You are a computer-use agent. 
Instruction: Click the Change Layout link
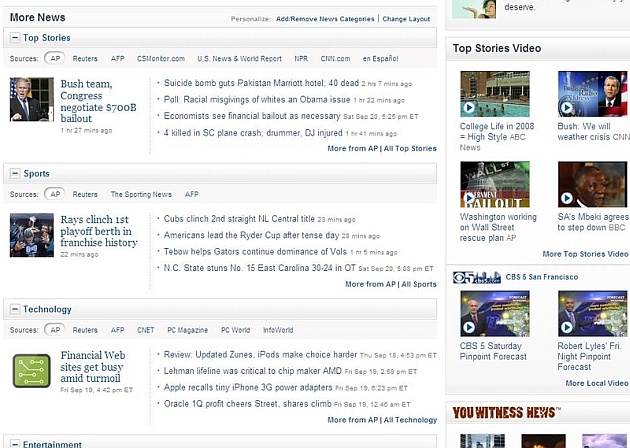click(406, 19)
